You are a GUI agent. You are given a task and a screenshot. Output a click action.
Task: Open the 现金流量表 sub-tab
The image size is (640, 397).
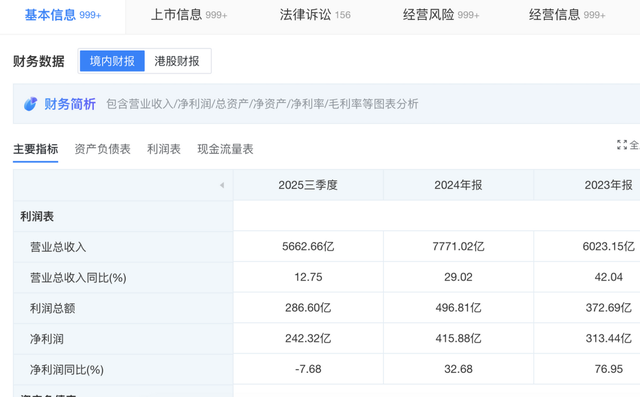(x=225, y=149)
